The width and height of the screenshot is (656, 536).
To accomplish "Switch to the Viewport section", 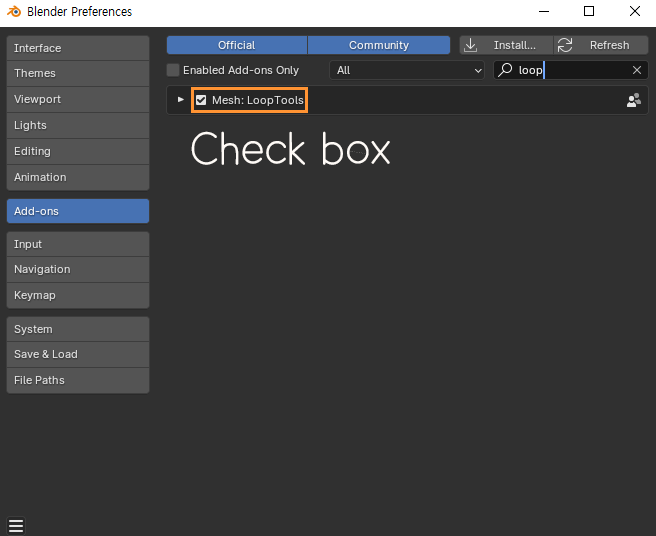I will coord(78,99).
